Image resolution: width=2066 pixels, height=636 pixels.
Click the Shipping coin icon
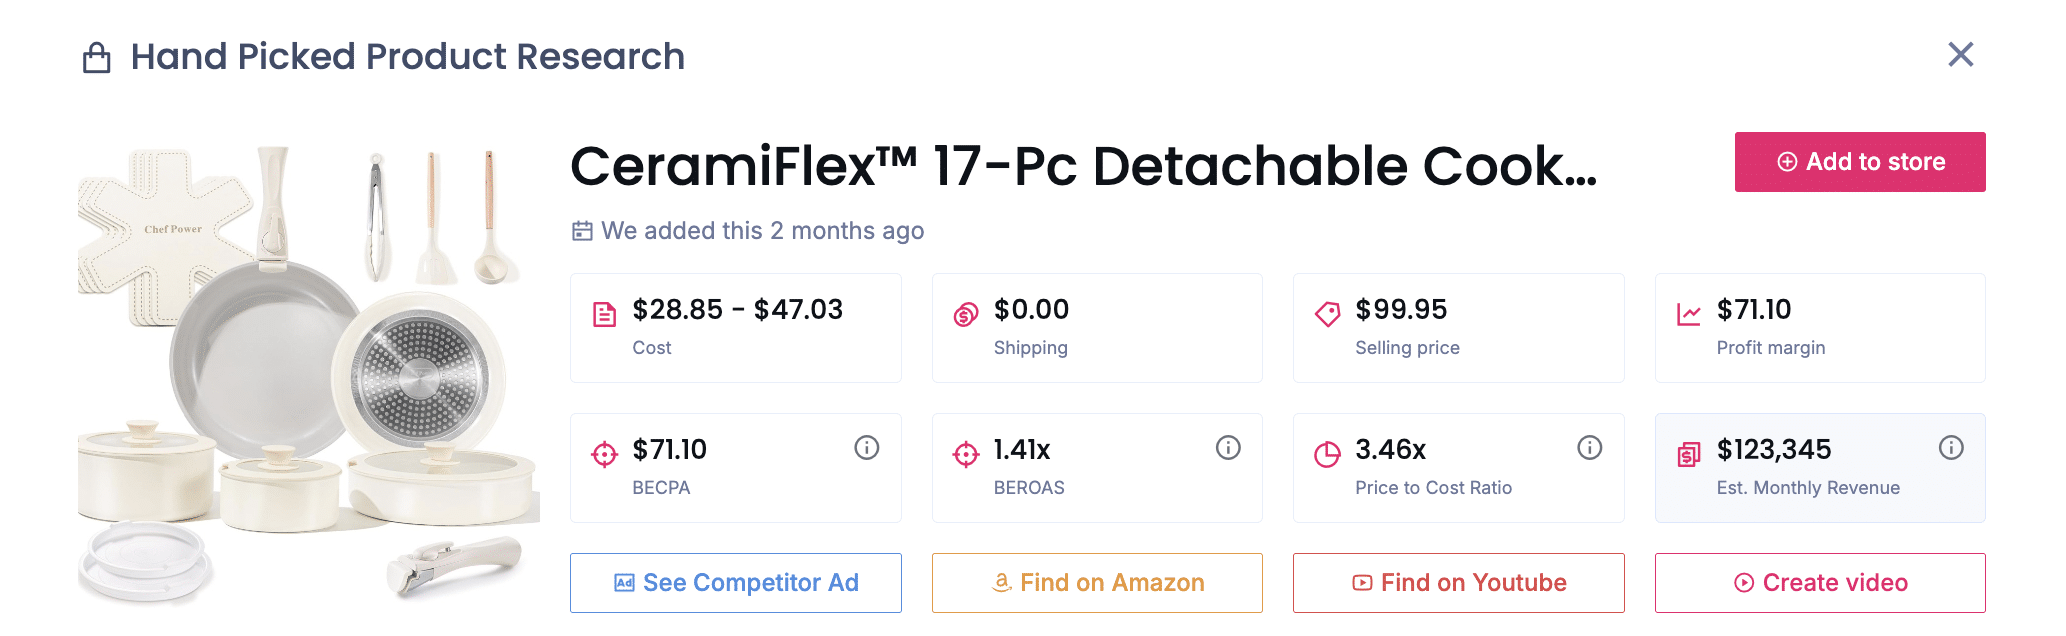coord(965,315)
